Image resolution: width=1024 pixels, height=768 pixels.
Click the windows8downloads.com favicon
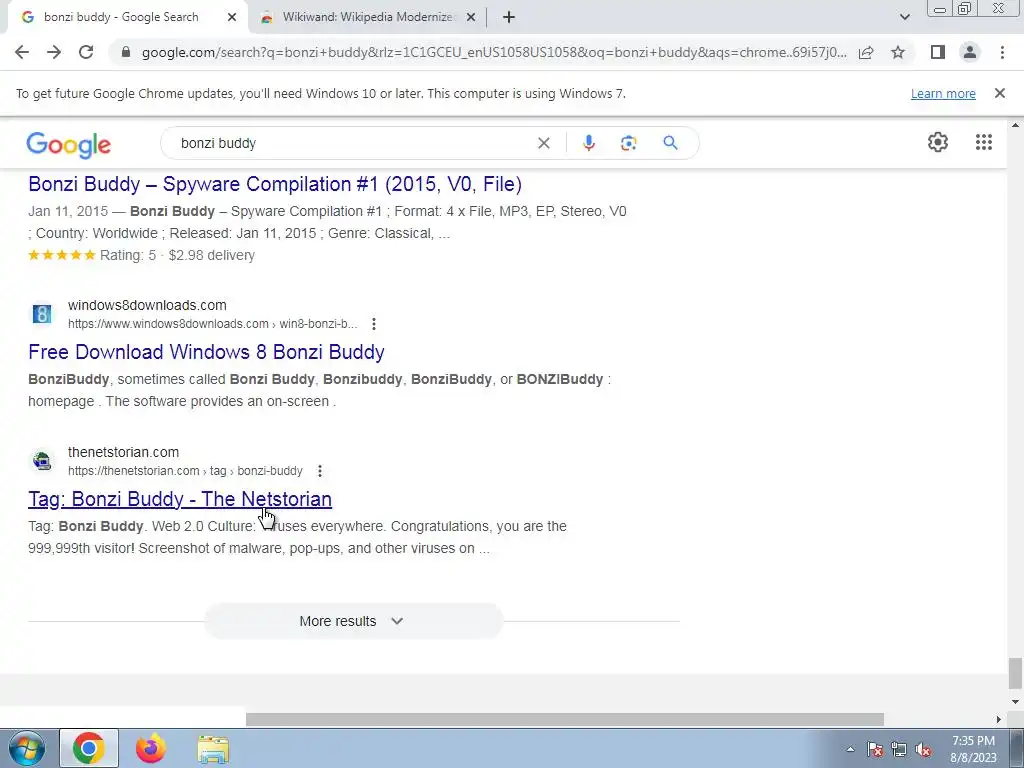point(42,314)
